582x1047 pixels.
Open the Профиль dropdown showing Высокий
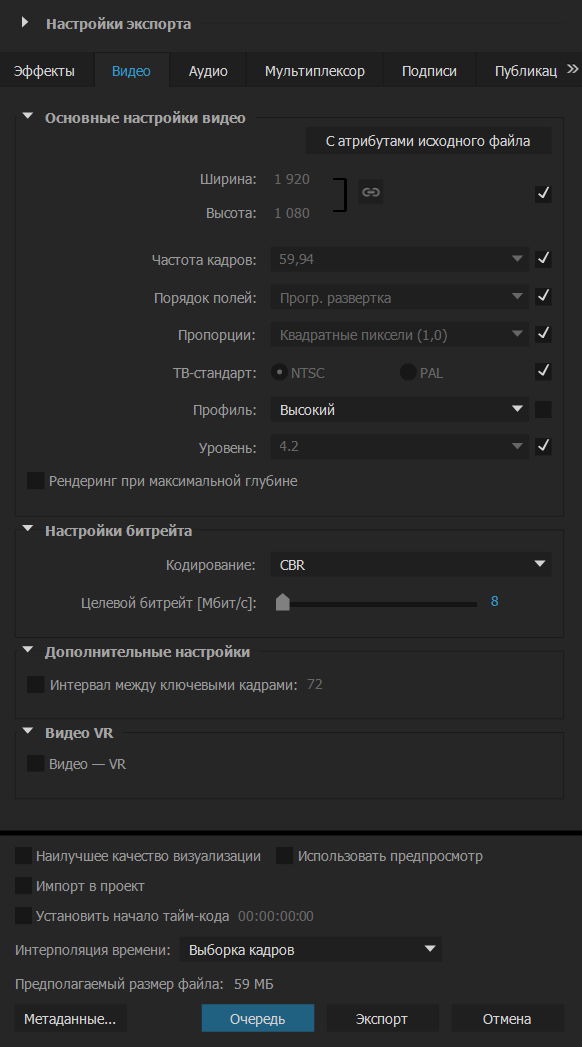point(399,409)
